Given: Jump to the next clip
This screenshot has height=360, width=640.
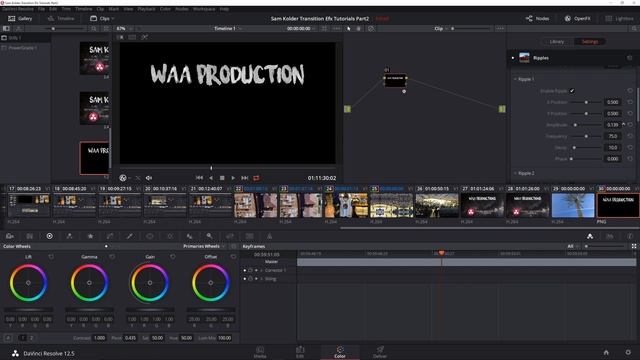Looking at the screenshot, I should click(244, 178).
